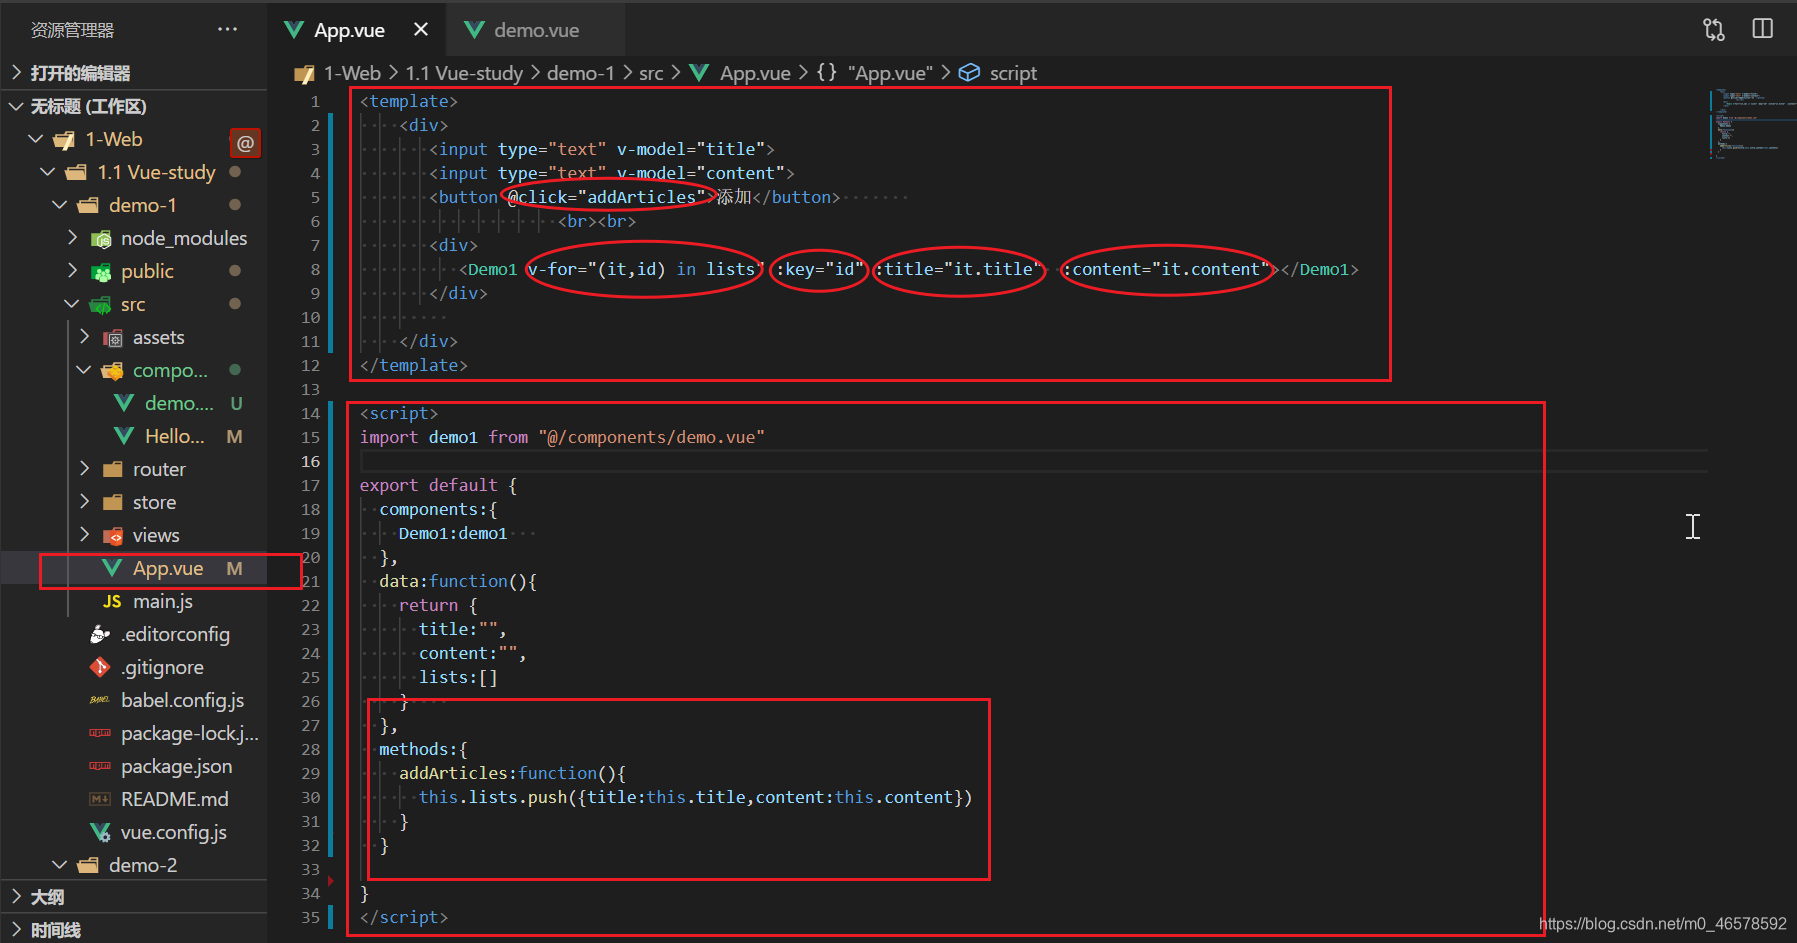This screenshot has height=943, width=1797.
Task: Collapse the src folder chevron
Action: (72, 304)
